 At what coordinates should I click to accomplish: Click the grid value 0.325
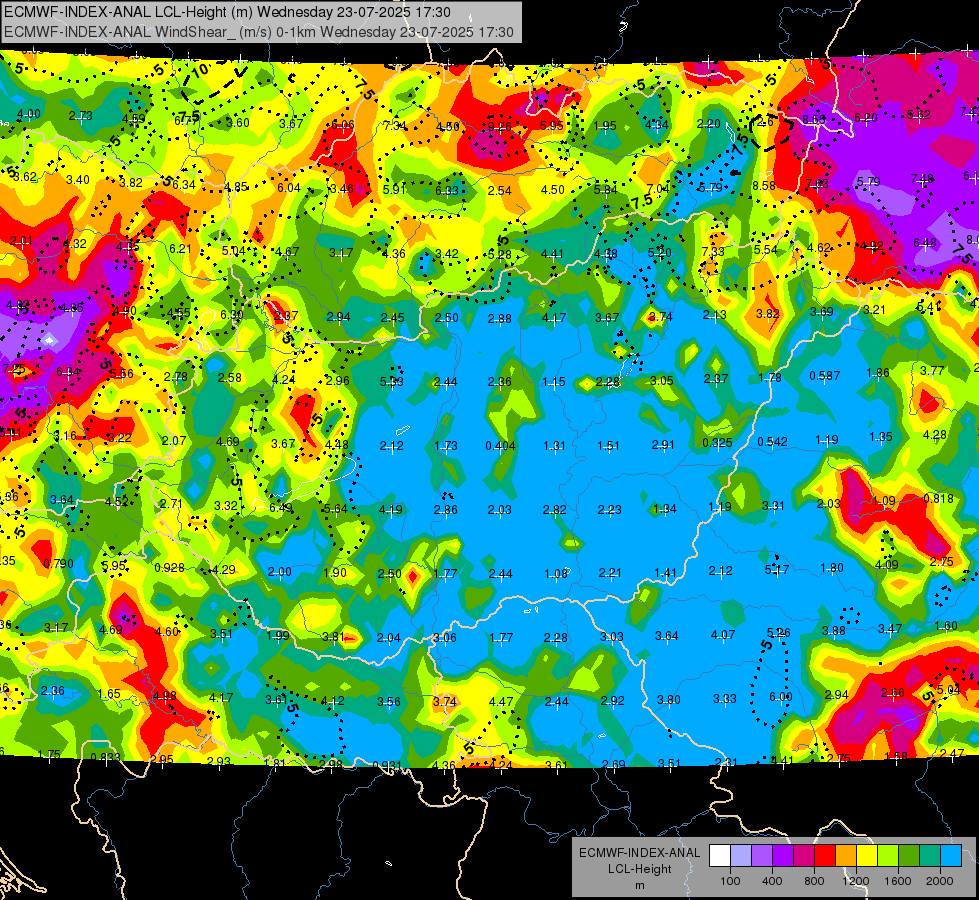click(x=717, y=443)
